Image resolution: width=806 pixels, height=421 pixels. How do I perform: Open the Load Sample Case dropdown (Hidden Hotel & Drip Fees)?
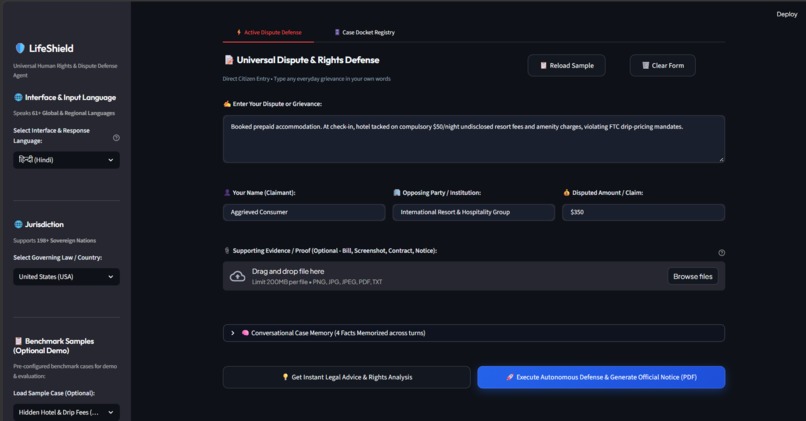coord(66,412)
